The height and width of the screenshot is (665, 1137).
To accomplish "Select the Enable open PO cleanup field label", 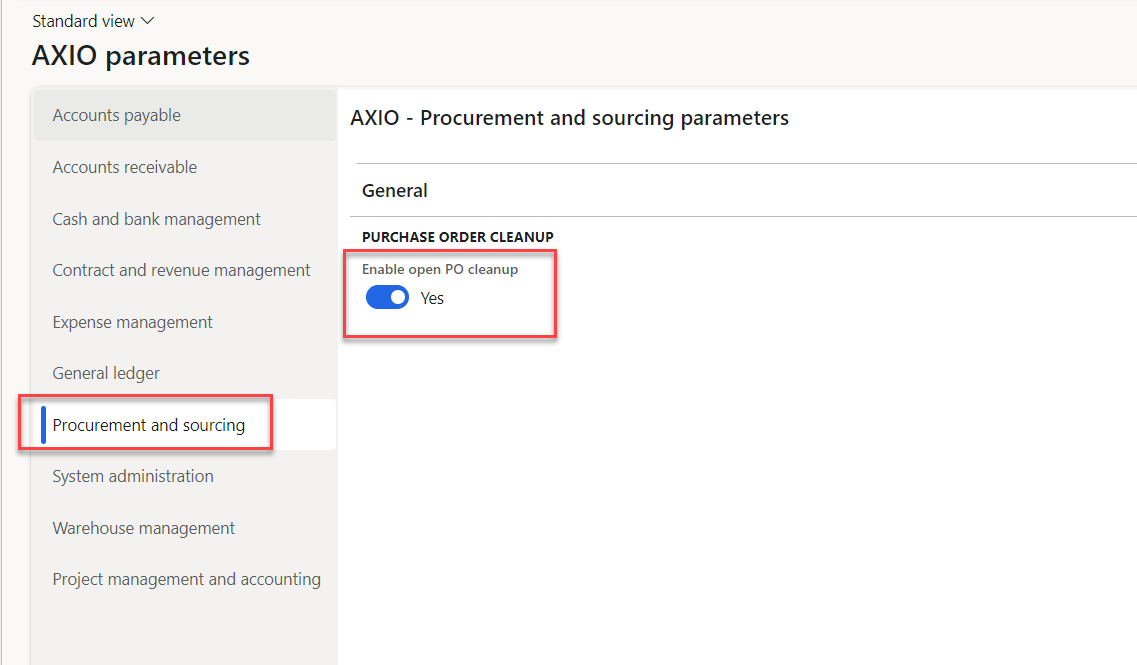I will pyautogui.click(x=440, y=269).
